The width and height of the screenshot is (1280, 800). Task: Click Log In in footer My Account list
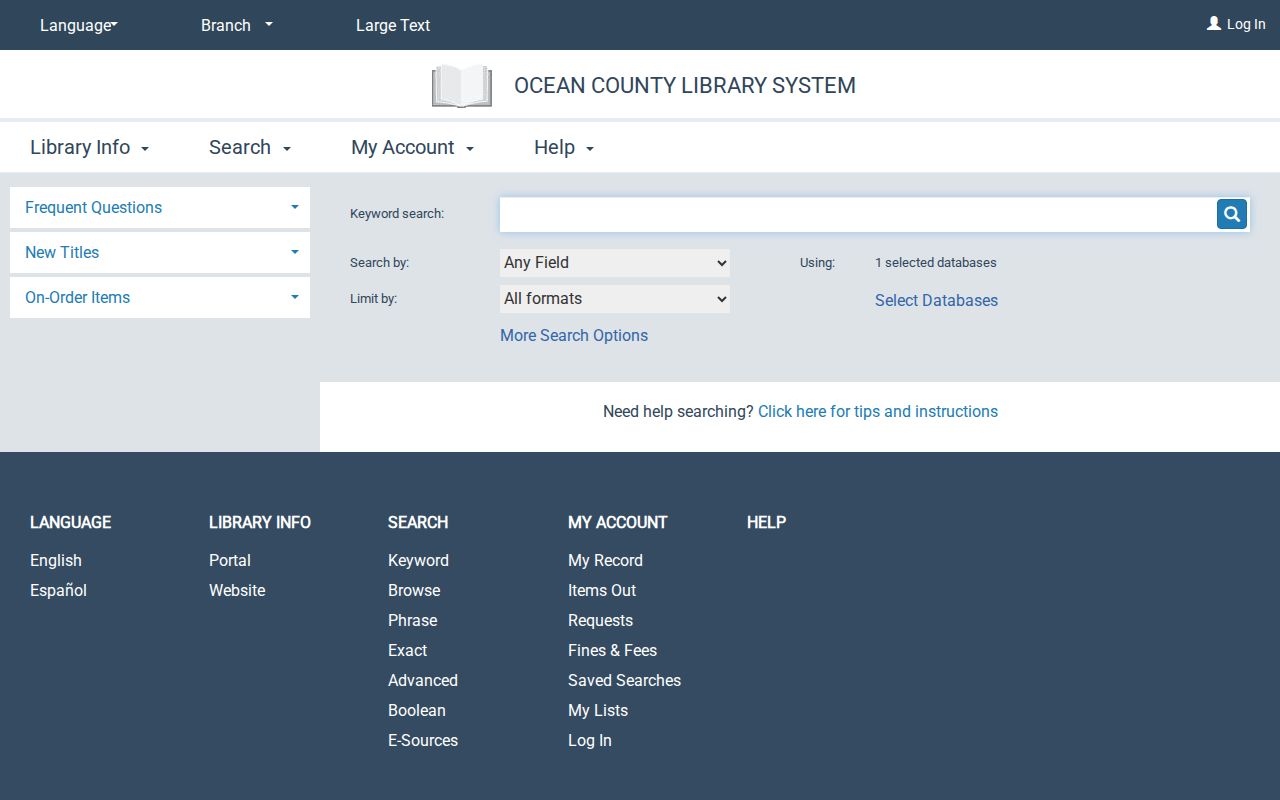coord(590,740)
